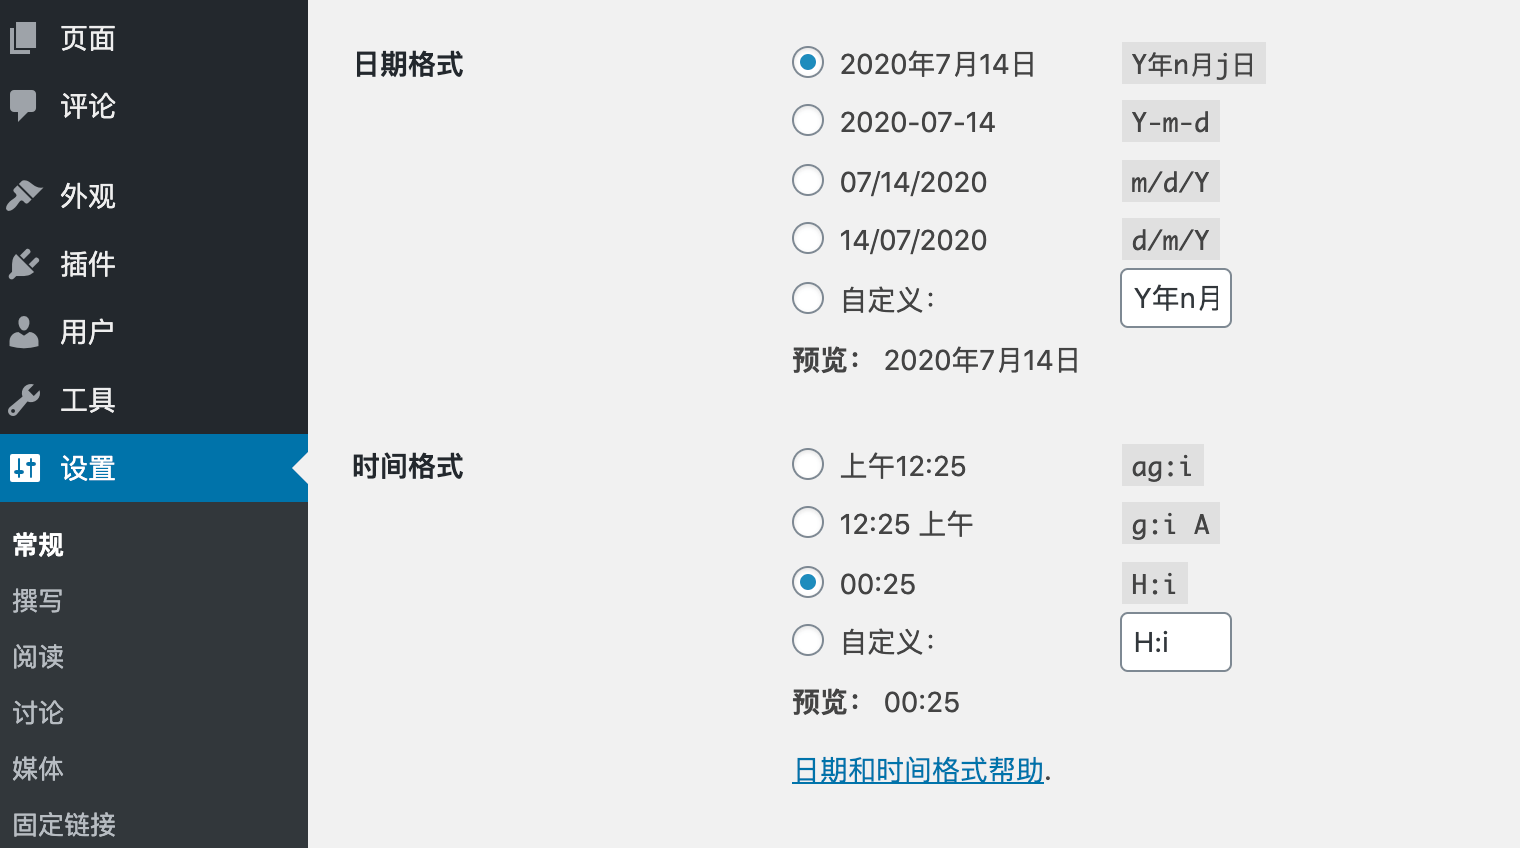Select the custom (自定义) date format radio

click(808, 298)
